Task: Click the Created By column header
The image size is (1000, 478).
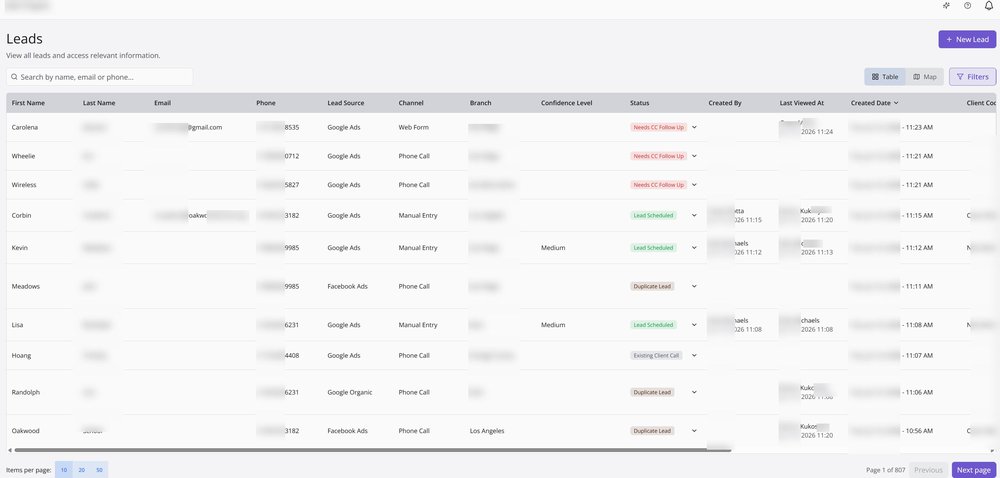Action: click(x=725, y=103)
